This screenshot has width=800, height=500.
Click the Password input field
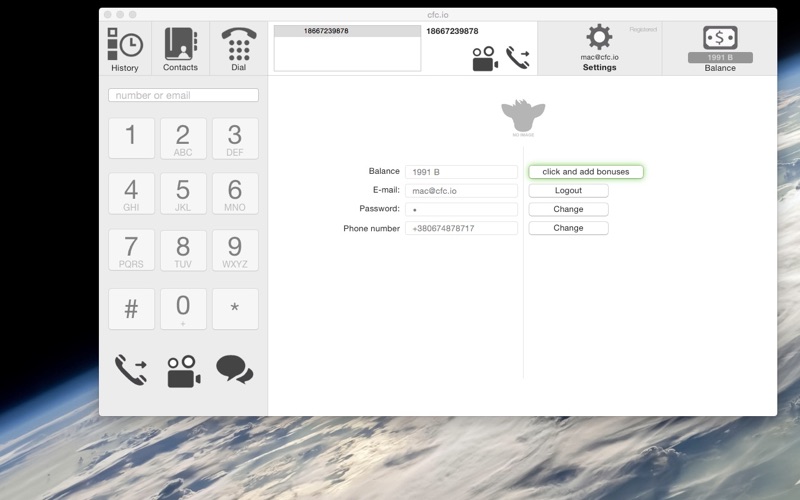click(461, 210)
